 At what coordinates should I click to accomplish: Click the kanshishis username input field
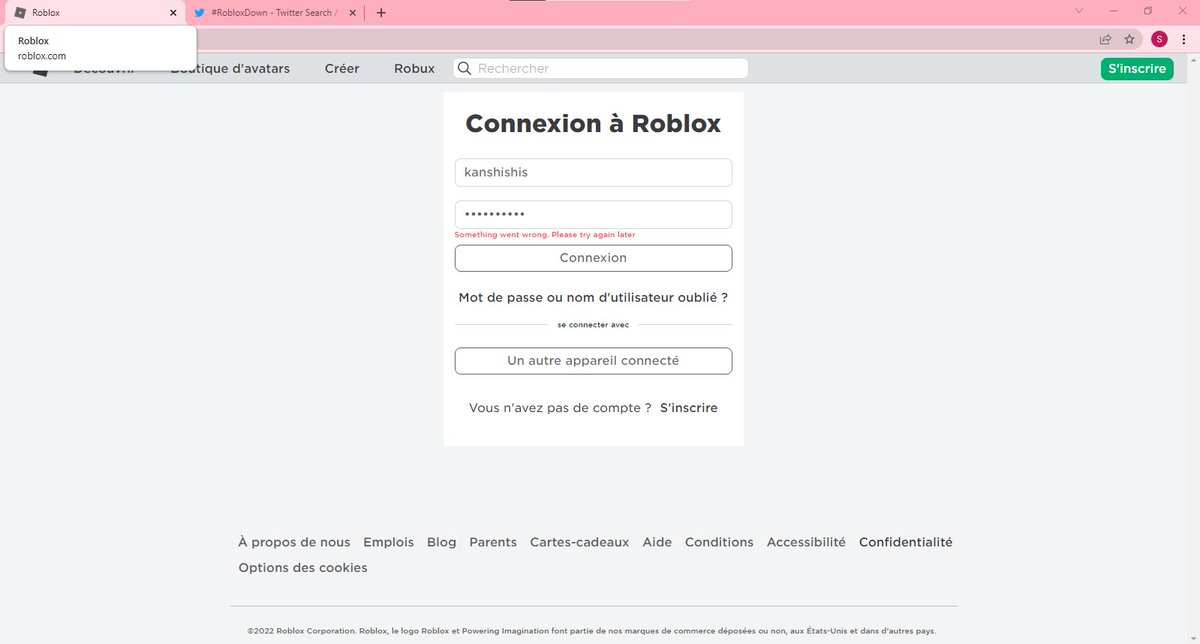[593, 172]
